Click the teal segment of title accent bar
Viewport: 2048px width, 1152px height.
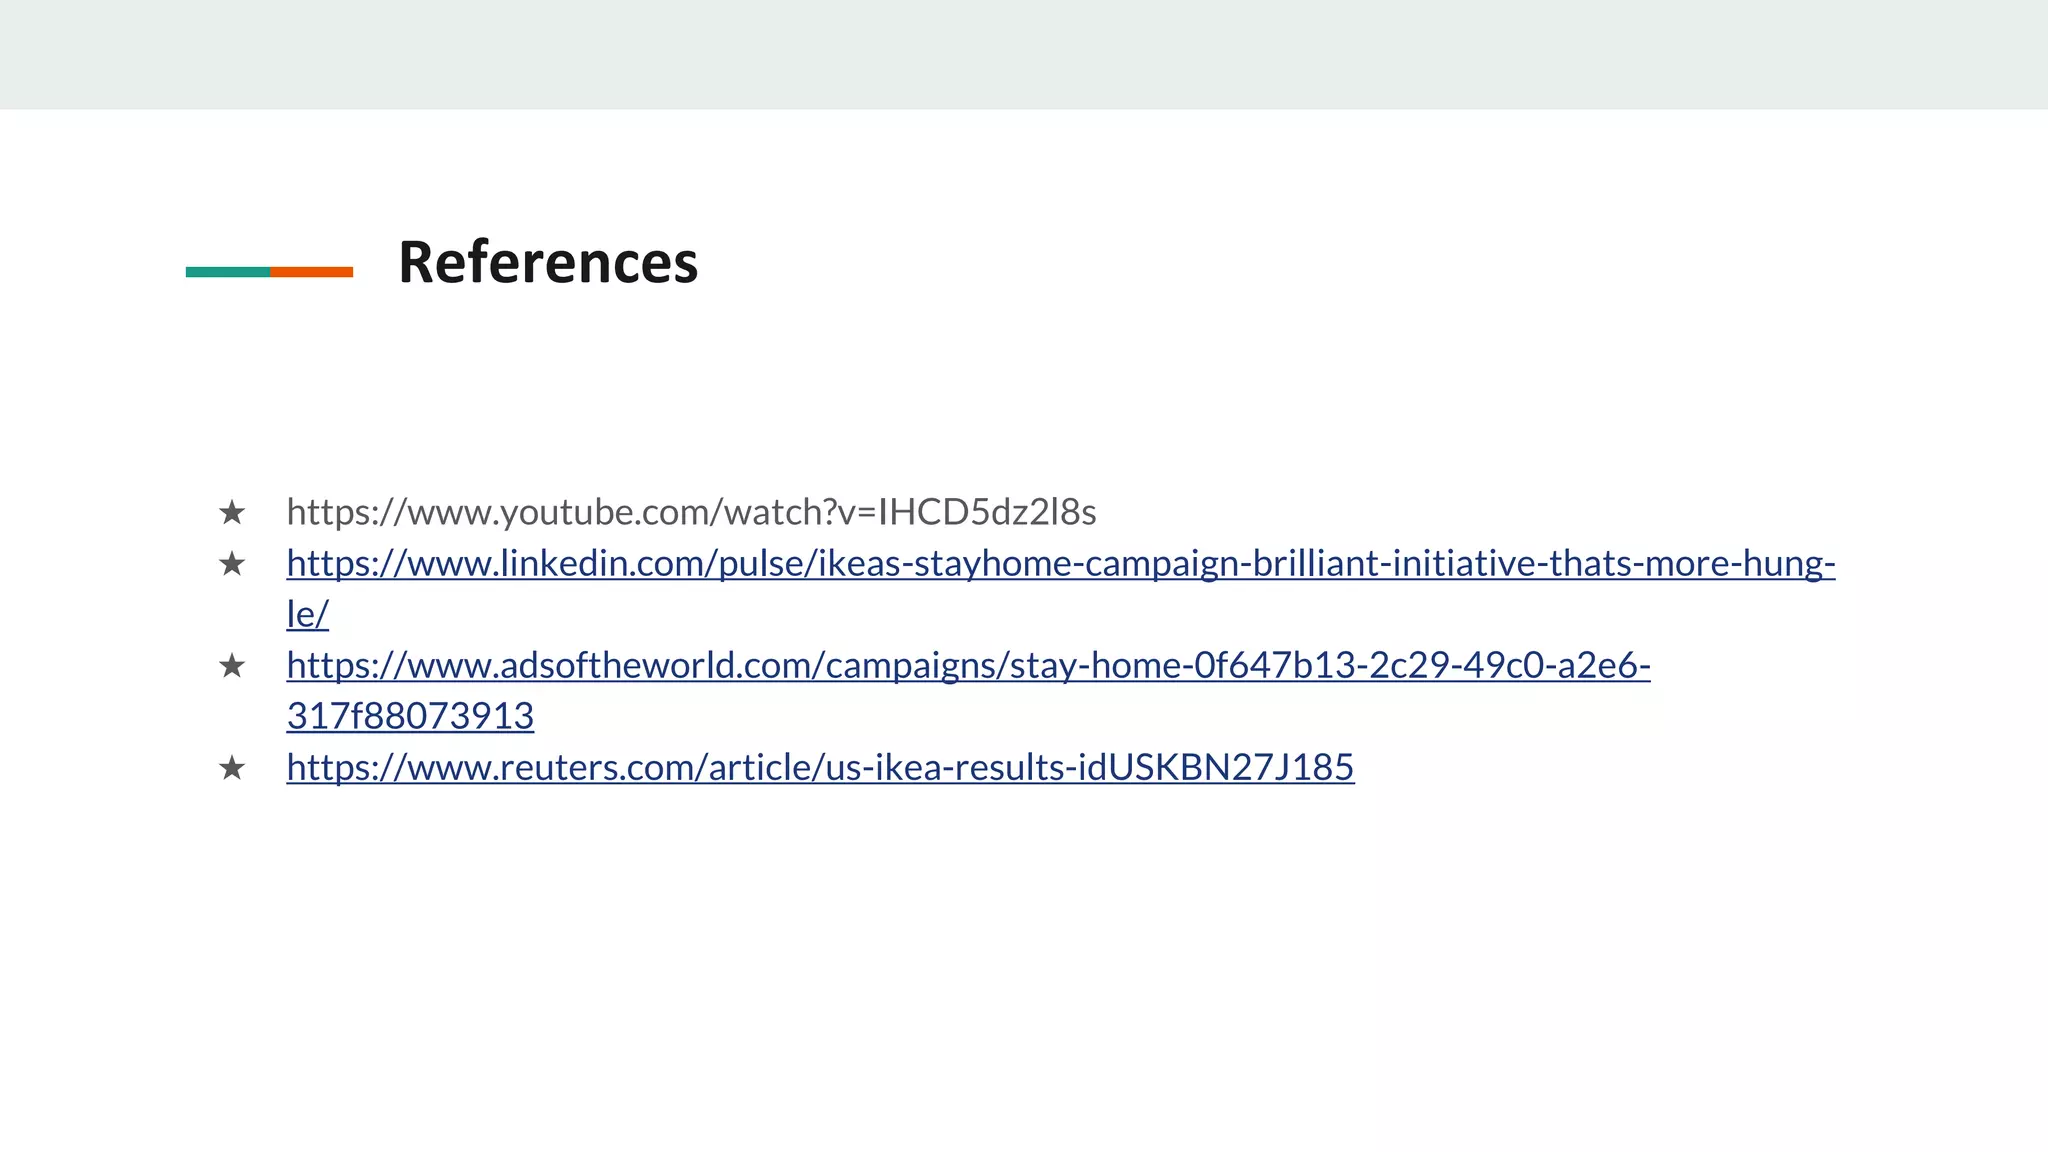(x=228, y=272)
